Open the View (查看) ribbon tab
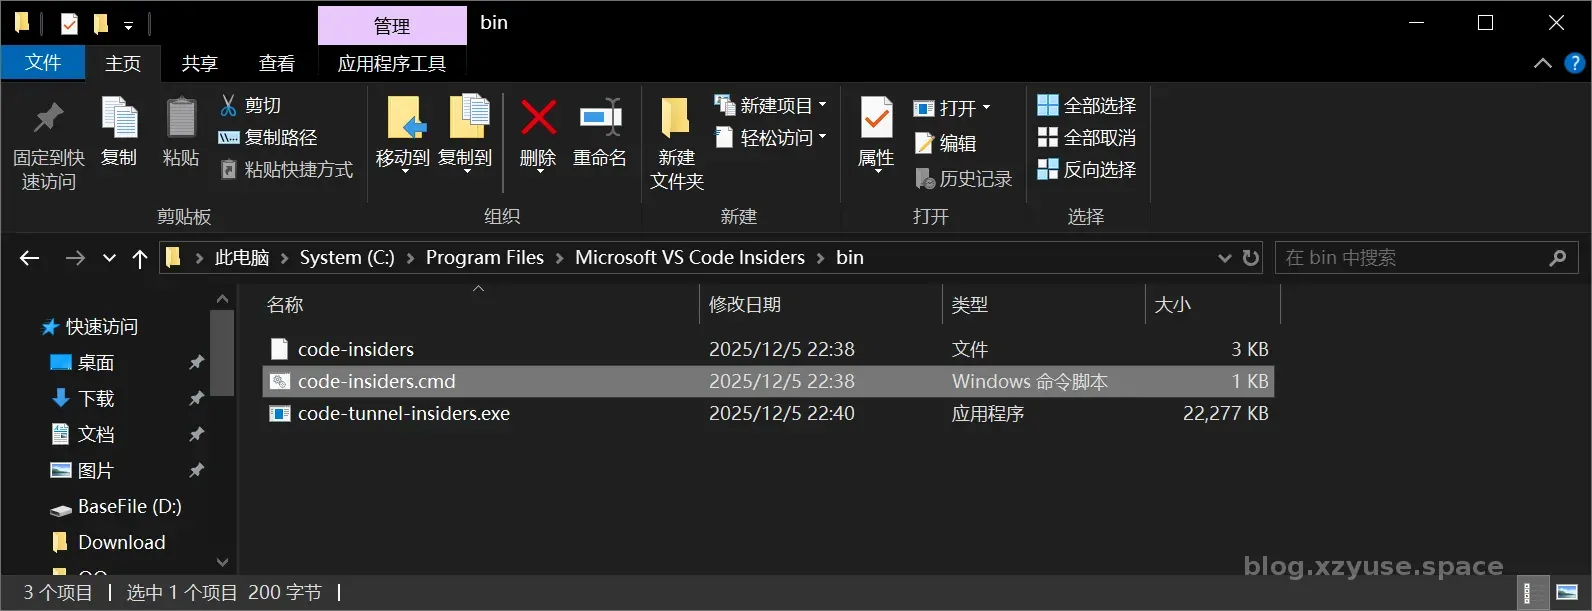This screenshot has height=611, width=1592. coord(277,63)
